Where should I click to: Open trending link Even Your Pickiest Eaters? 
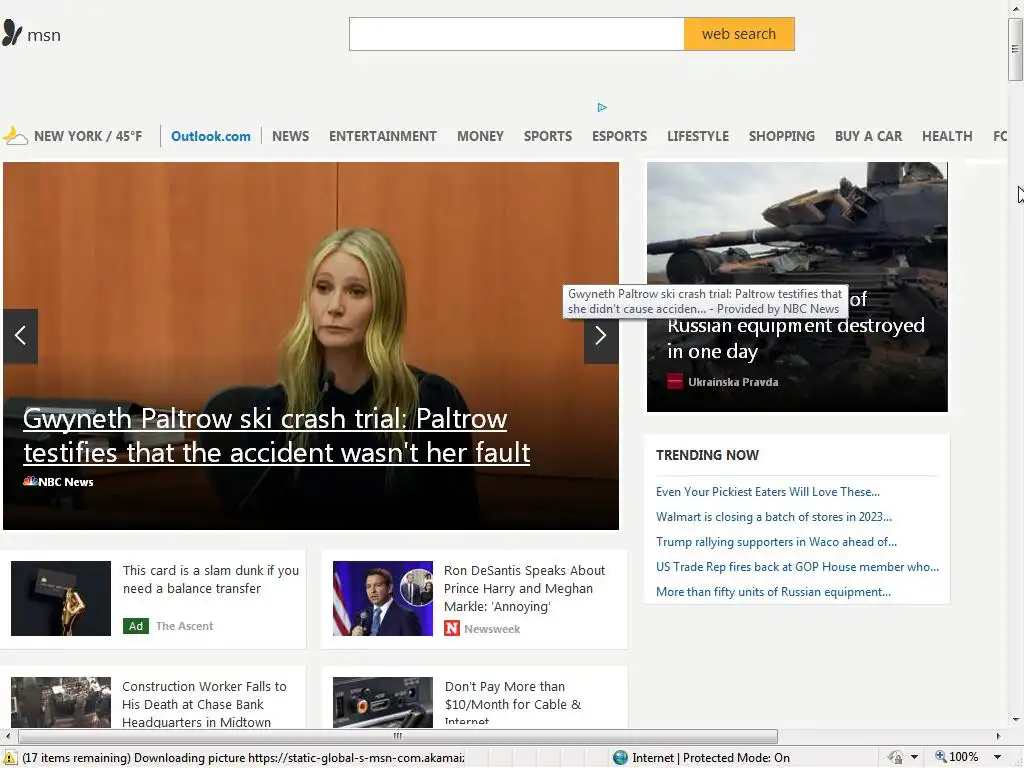pyautogui.click(x=767, y=492)
